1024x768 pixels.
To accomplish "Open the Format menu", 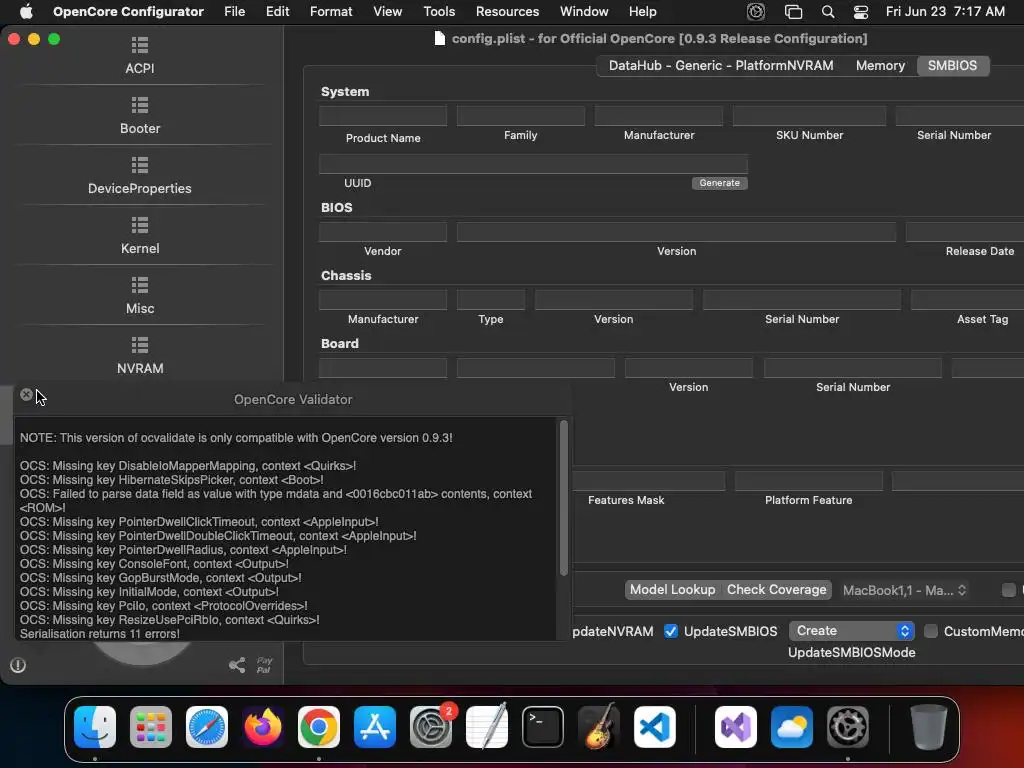I will point(331,11).
